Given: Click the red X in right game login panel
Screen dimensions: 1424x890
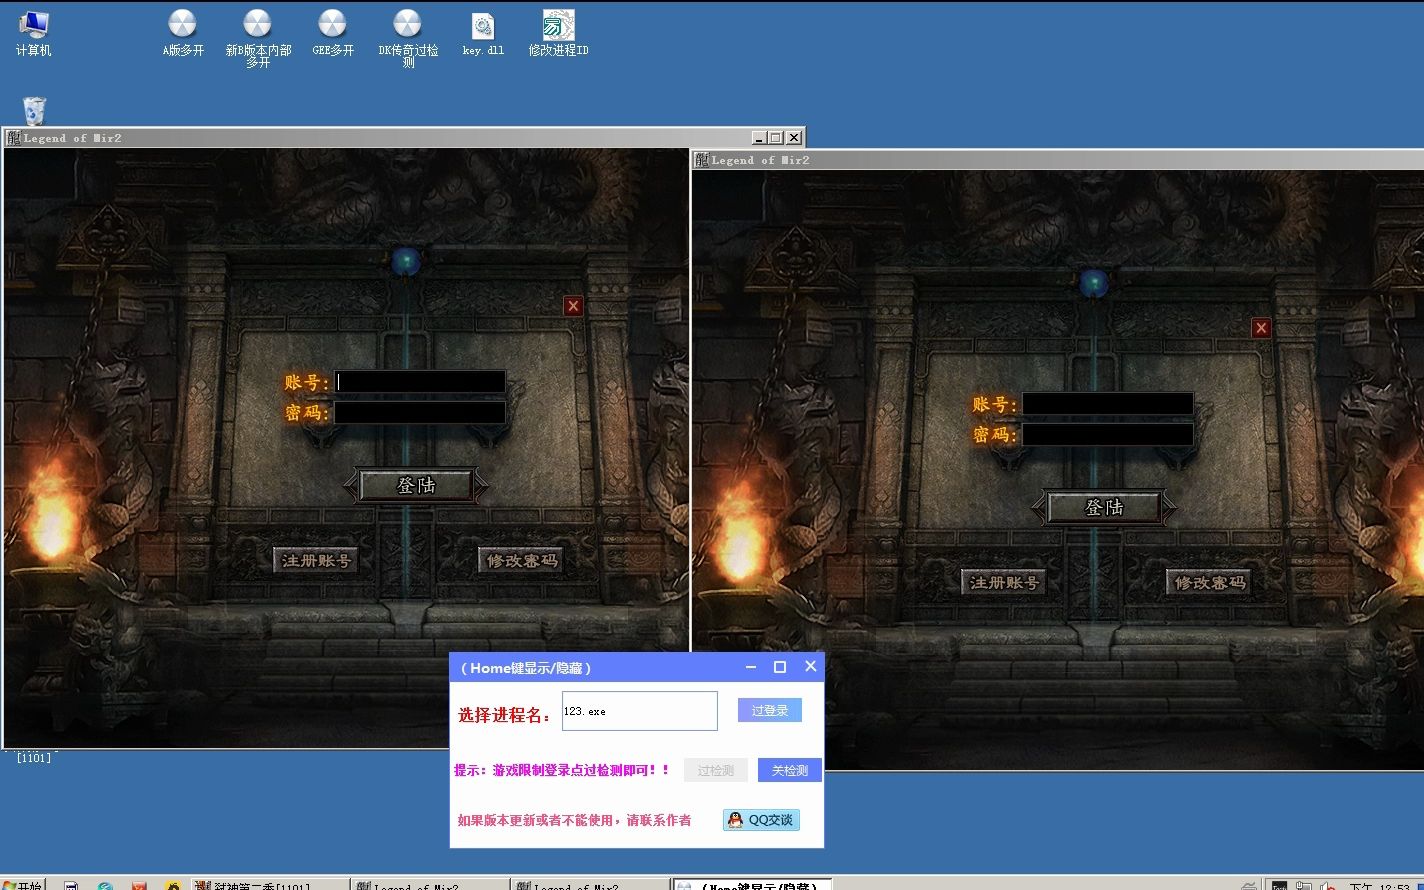Looking at the screenshot, I should (x=1261, y=328).
